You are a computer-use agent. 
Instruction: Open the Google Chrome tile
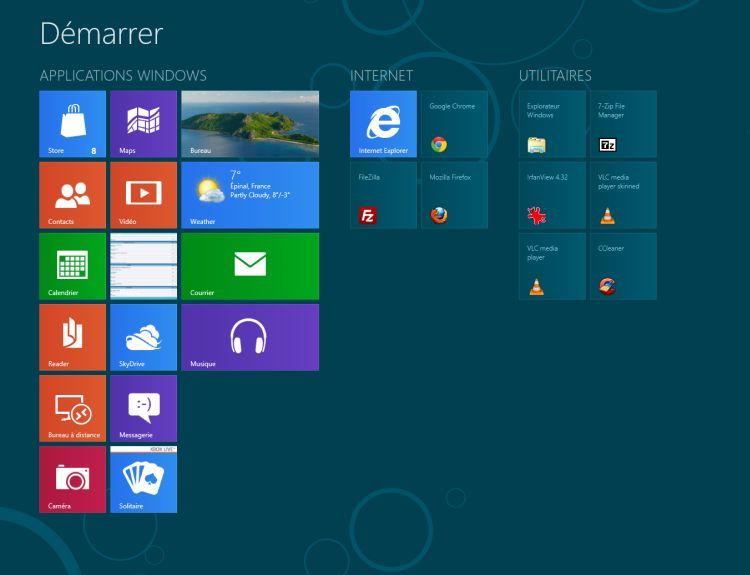click(454, 124)
